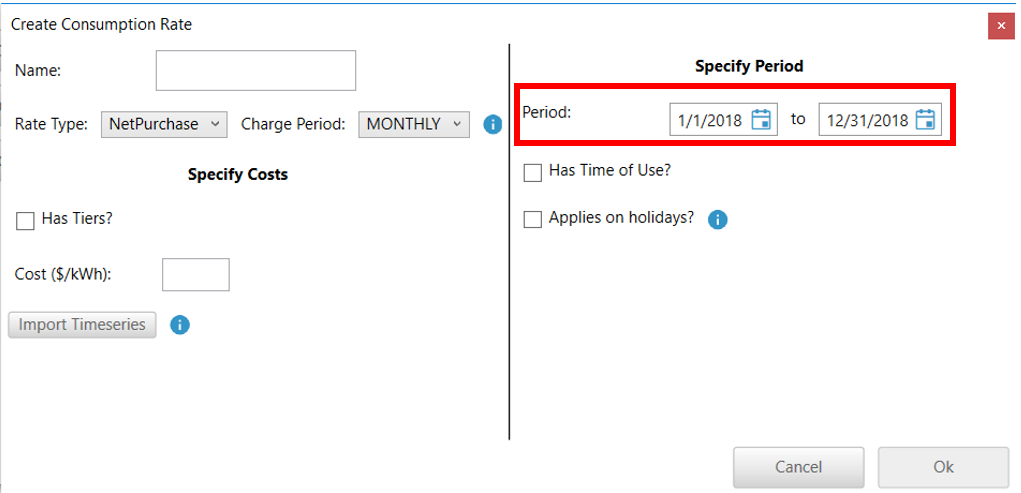Image resolution: width=1021 pixels, height=493 pixels.
Task: Select the 12/31/2018 end date field
Action: coord(866,121)
